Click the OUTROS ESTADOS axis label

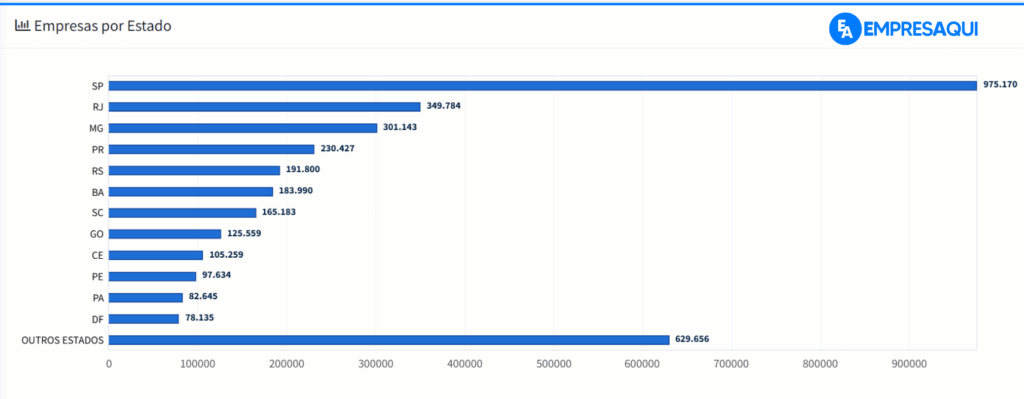point(62,340)
